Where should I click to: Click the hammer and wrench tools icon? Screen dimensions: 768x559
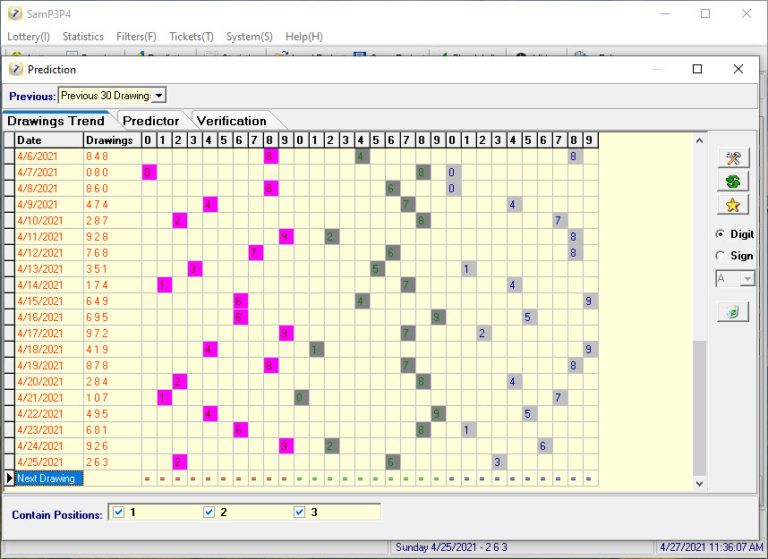click(x=732, y=158)
